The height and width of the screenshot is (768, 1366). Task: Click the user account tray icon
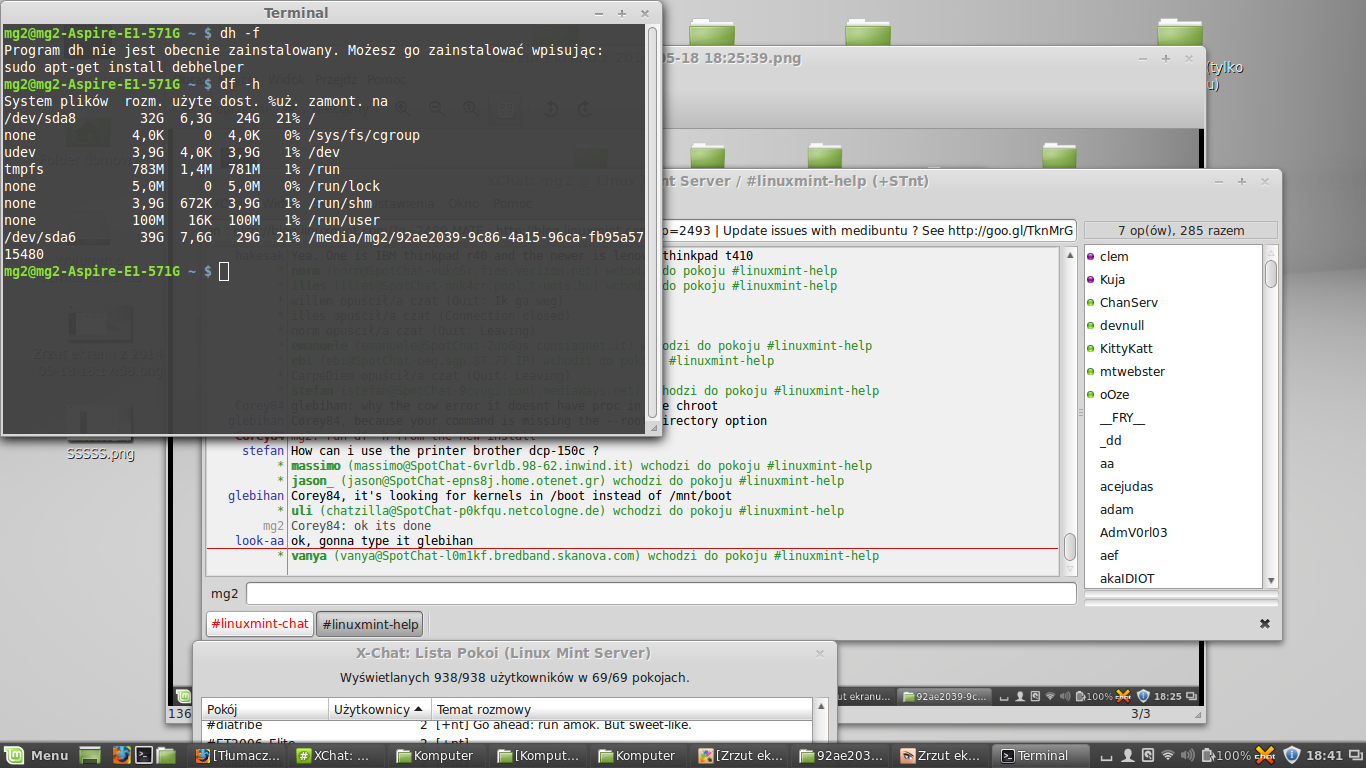(x=1127, y=756)
